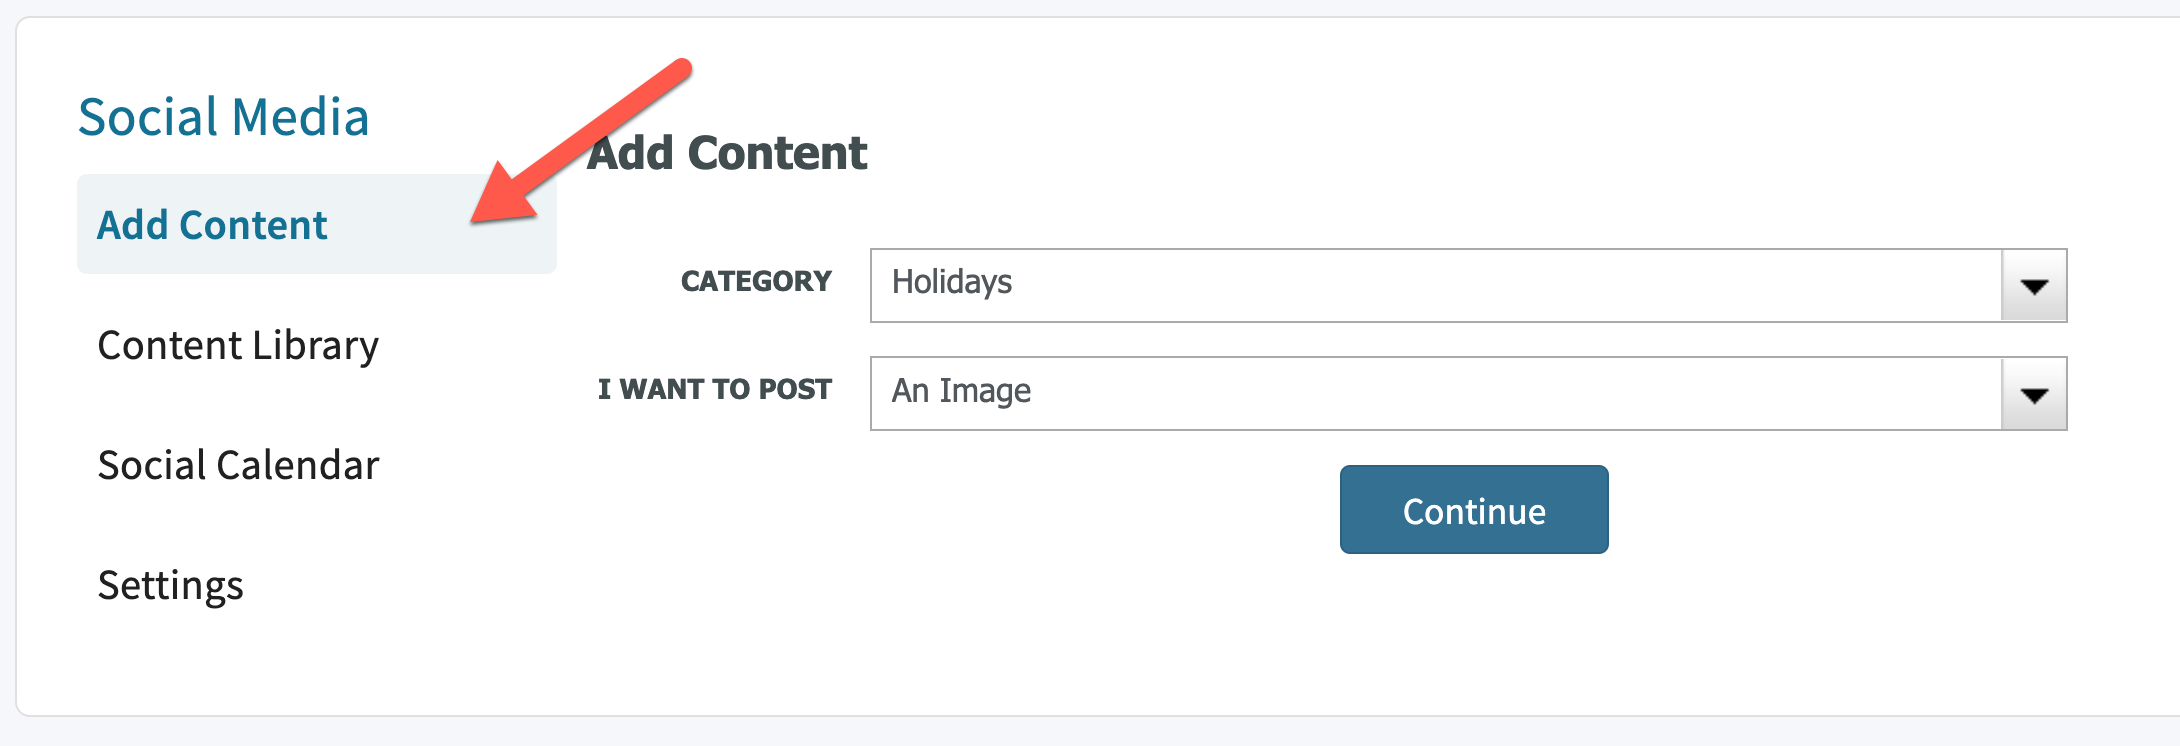Click the An Image text in the post type field
This screenshot has height=746, width=2180.
(961, 391)
